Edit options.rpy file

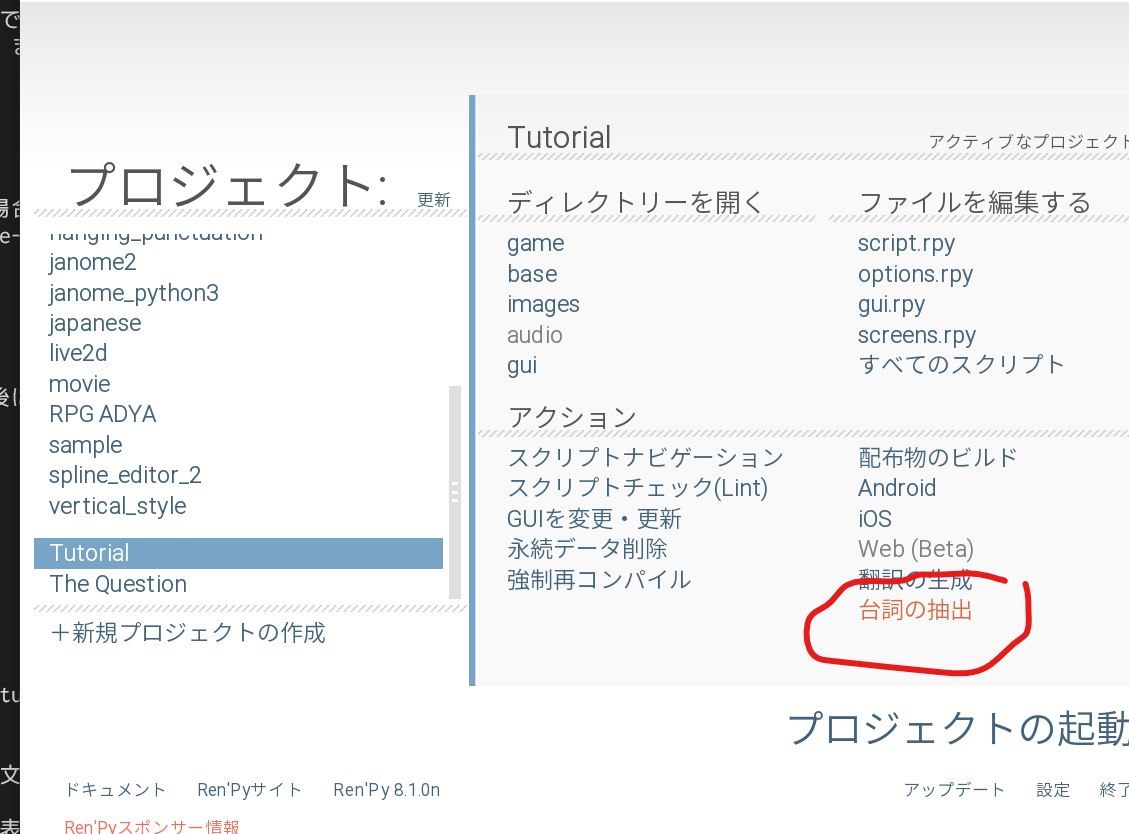pos(914,273)
